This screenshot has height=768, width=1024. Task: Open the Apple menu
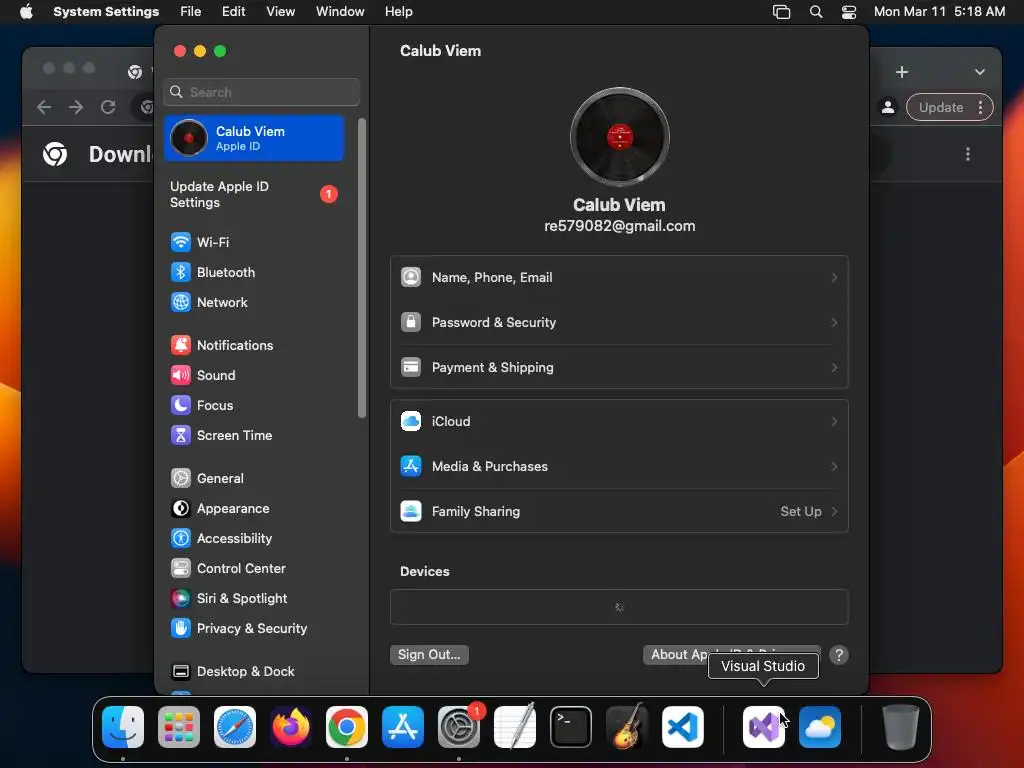click(26, 12)
